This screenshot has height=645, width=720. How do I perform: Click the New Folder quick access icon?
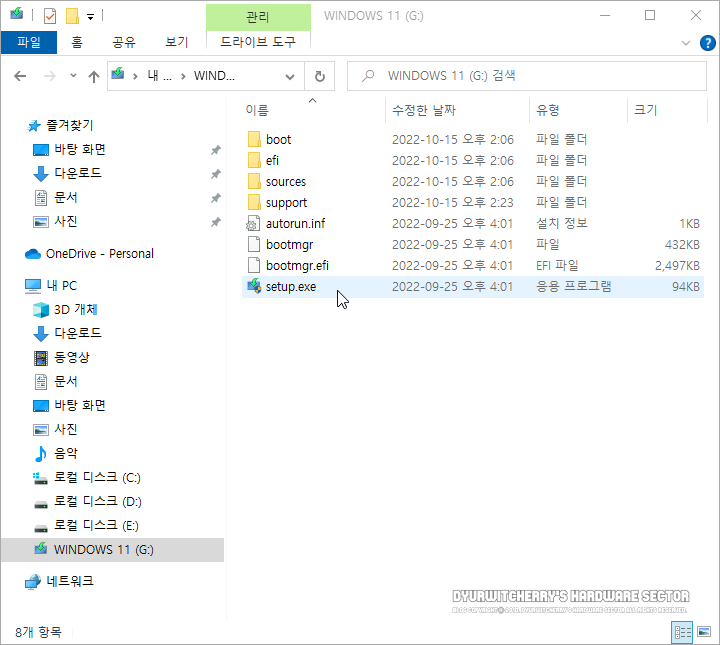[x=72, y=16]
